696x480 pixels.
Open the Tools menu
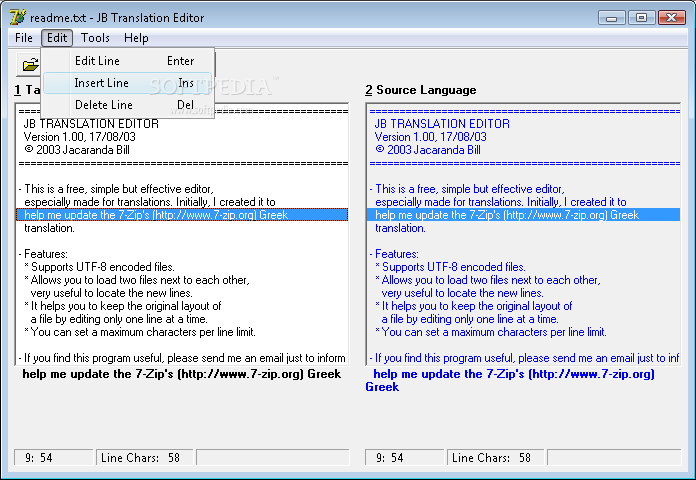pyautogui.click(x=95, y=38)
